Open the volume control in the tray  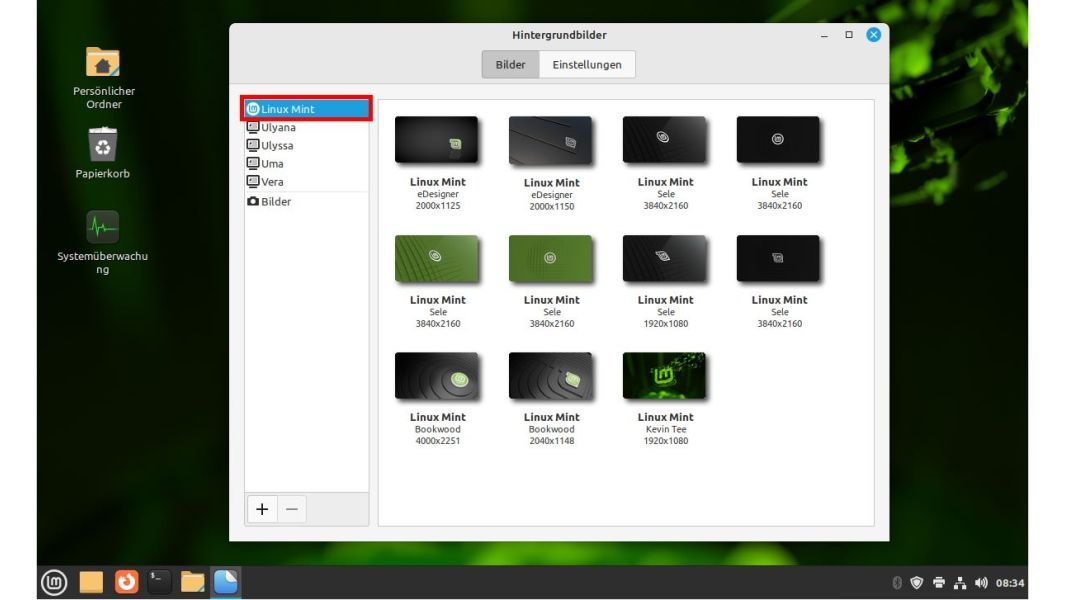pyautogui.click(x=981, y=582)
